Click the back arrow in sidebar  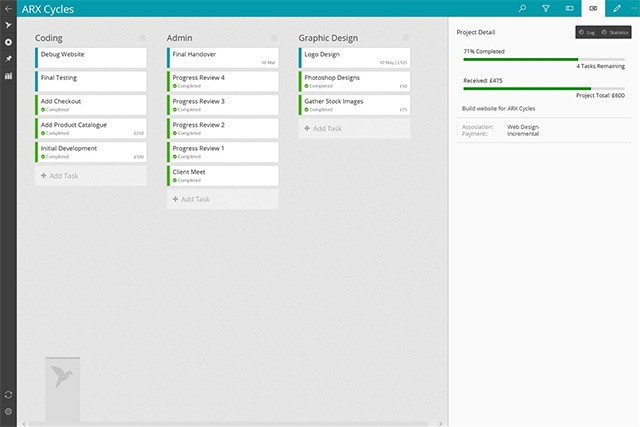pyautogui.click(x=8, y=8)
